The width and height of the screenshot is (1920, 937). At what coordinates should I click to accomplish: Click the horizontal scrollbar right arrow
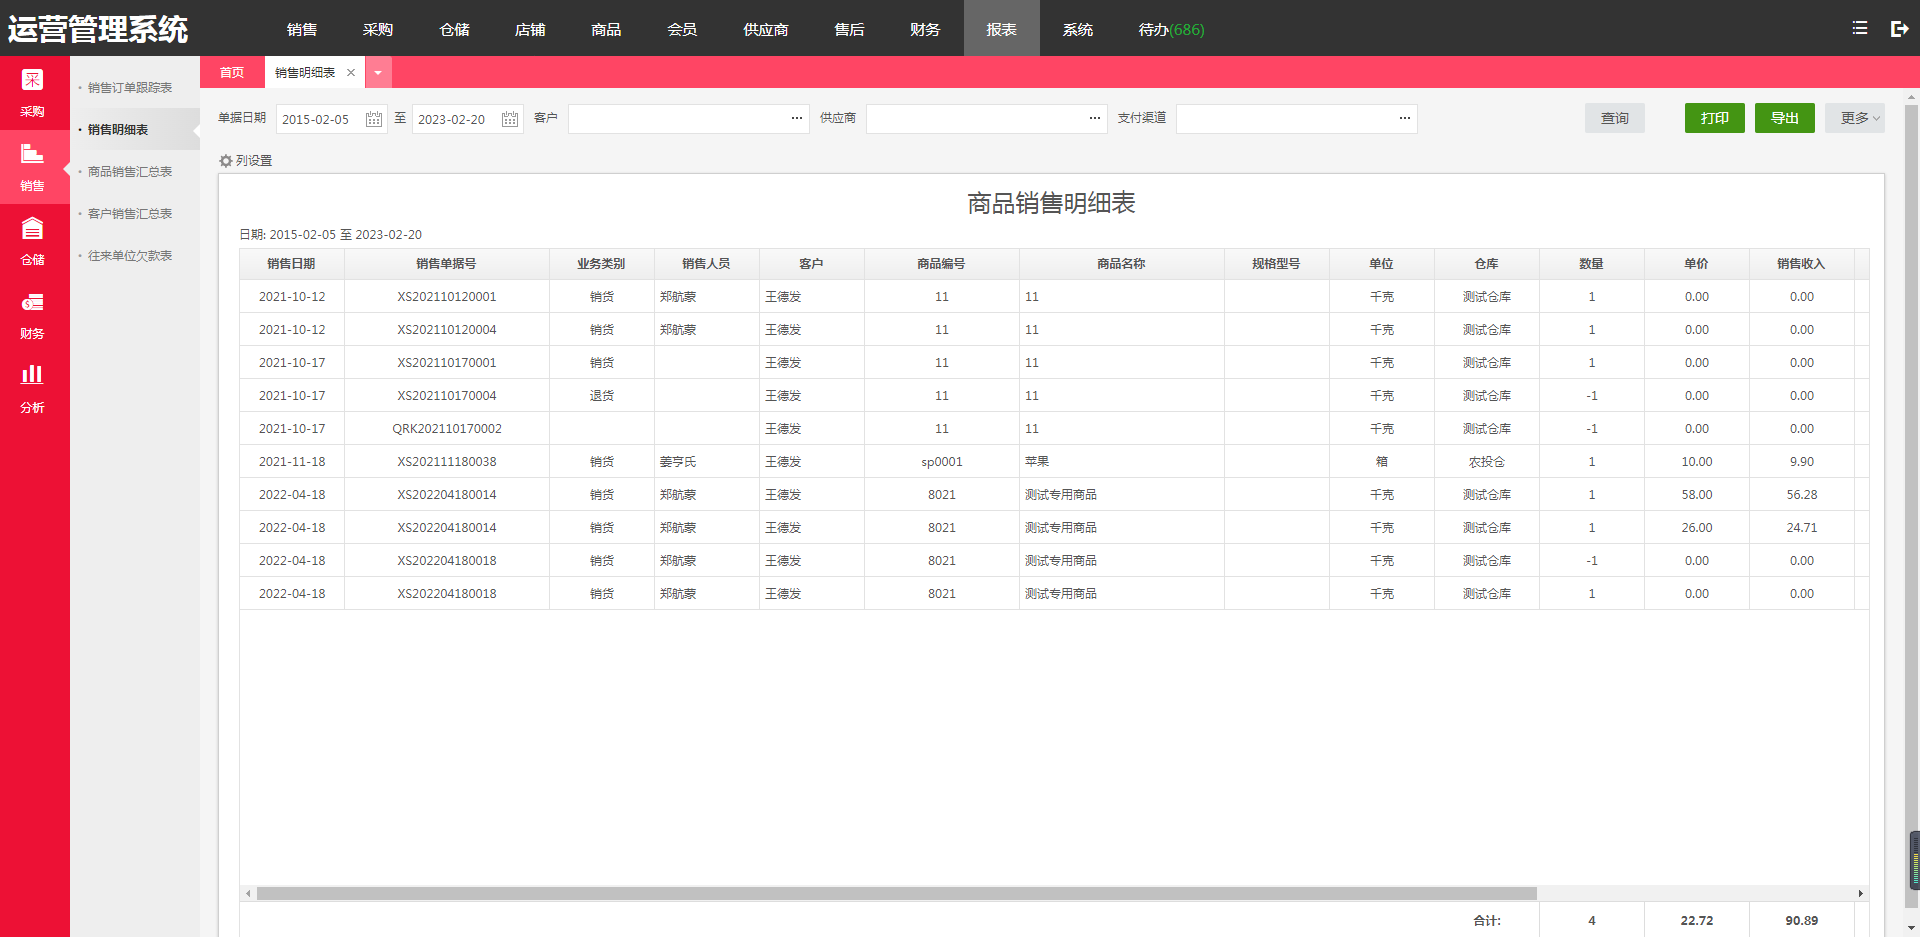[x=1861, y=893]
